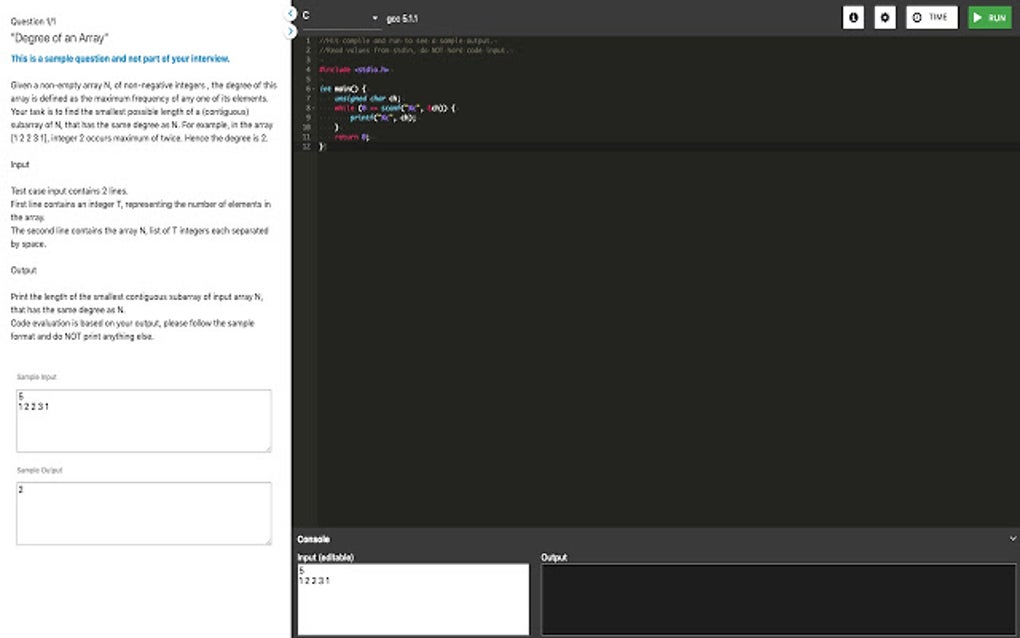
Task: Open the Time timer button
Action: tap(931, 18)
